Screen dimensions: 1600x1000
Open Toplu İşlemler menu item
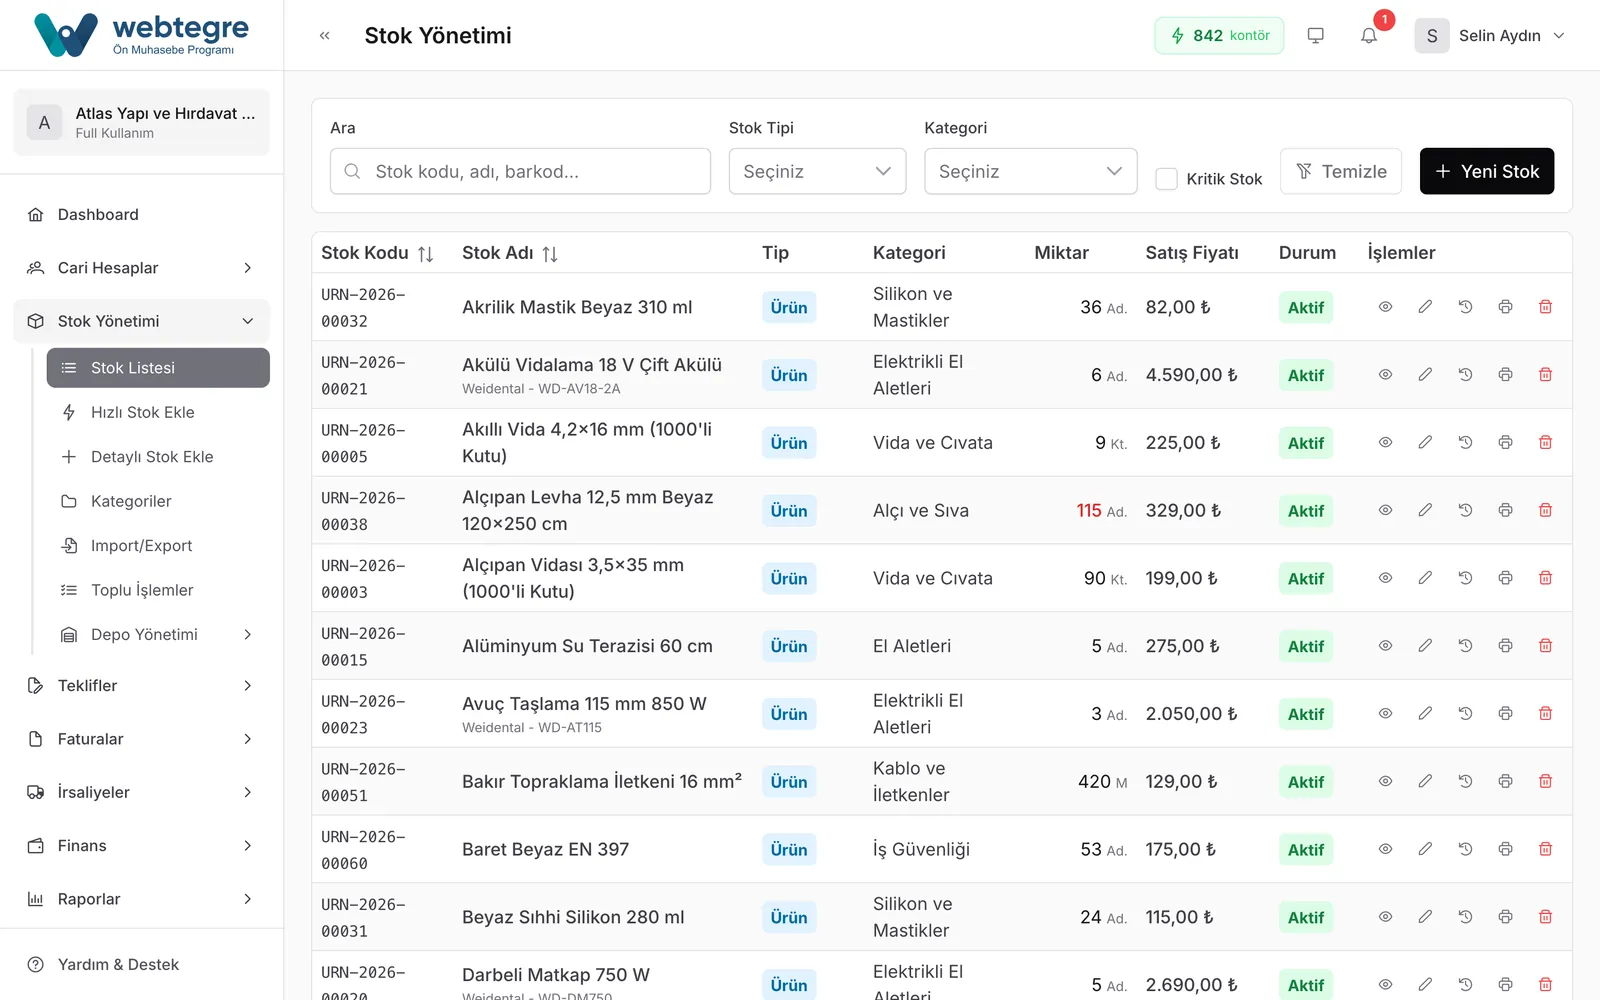[x=158, y=590]
